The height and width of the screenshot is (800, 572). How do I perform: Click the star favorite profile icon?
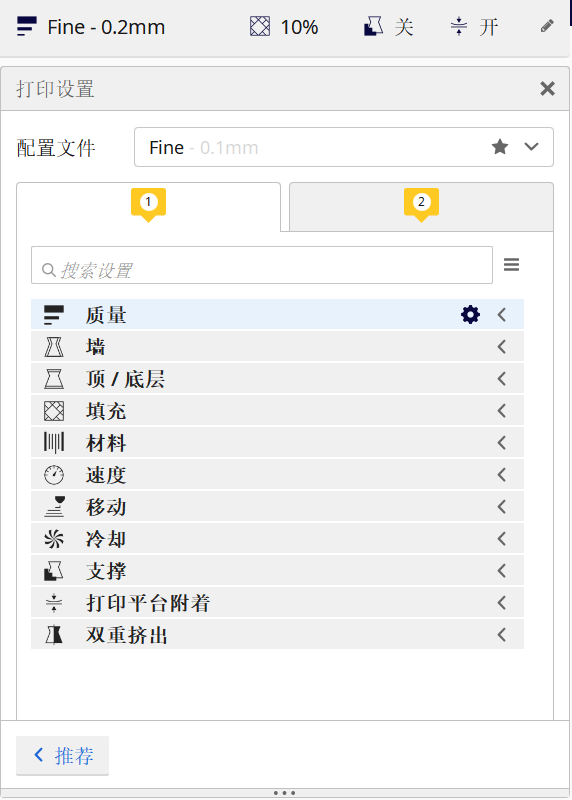[500, 147]
